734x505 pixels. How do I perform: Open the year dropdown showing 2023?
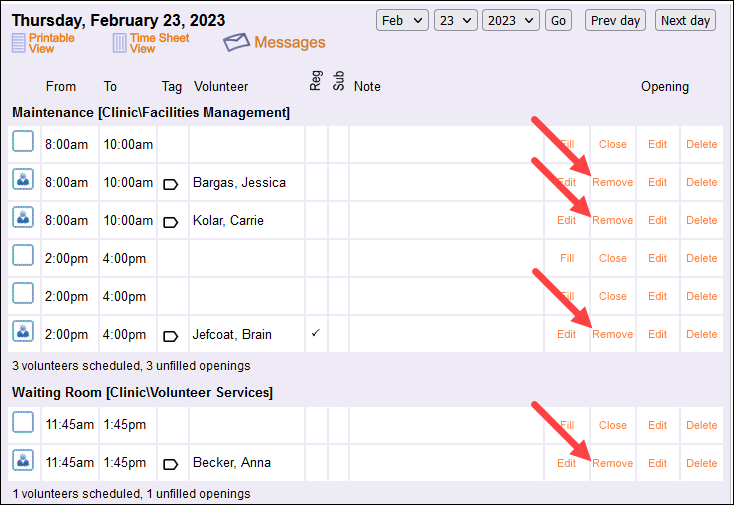pos(510,20)
